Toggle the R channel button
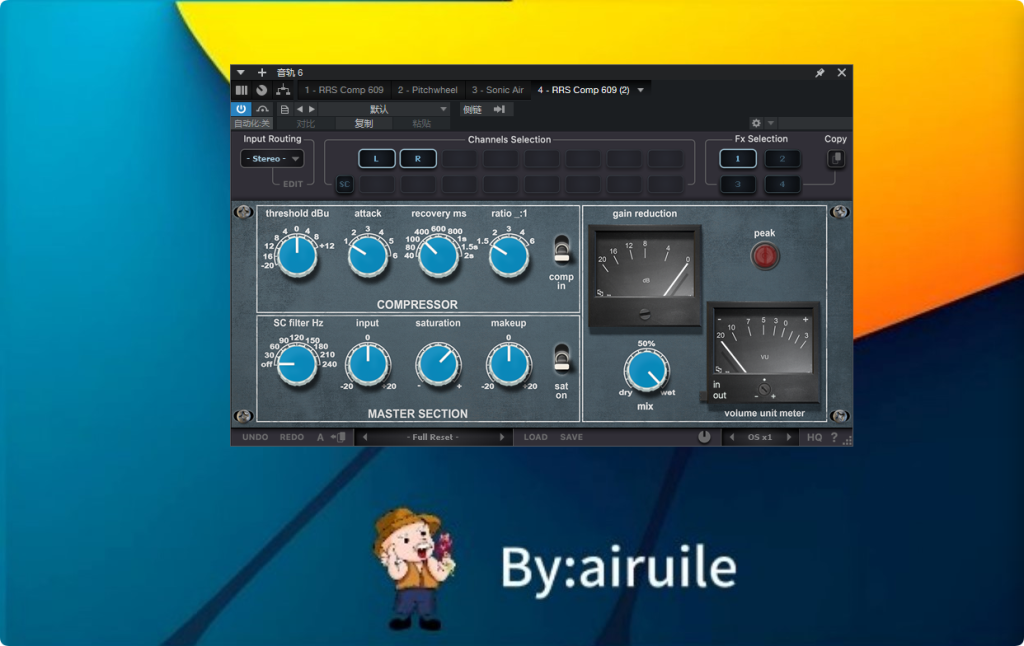Screen dimensions: 1024x646 point(418,159)
